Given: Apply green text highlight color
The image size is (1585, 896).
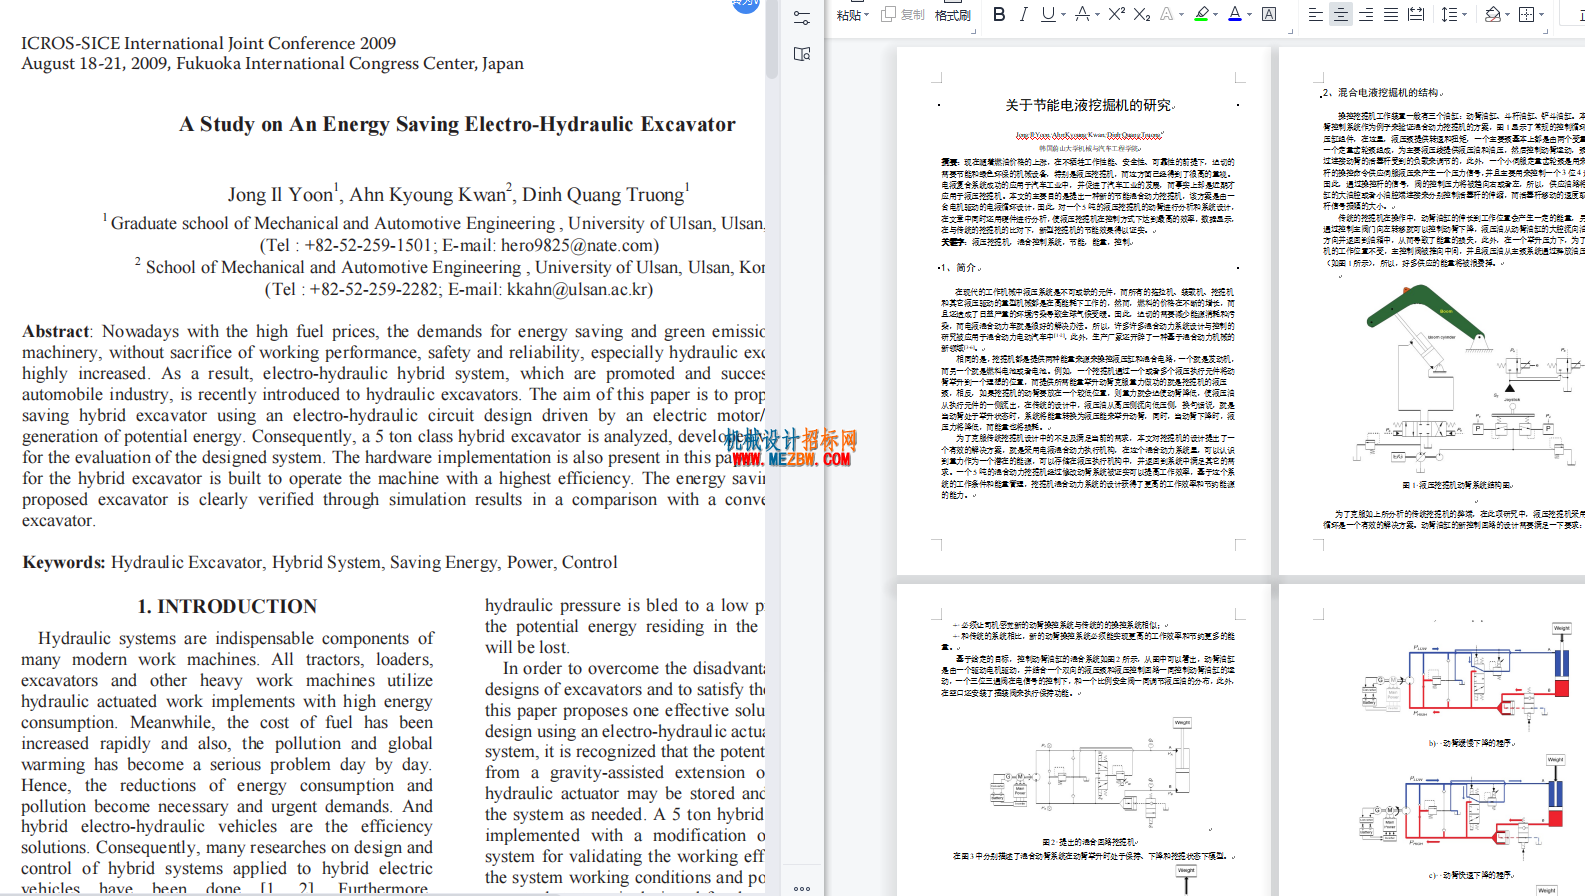Looking at the screenshot, I should (x=1201, y=14).
